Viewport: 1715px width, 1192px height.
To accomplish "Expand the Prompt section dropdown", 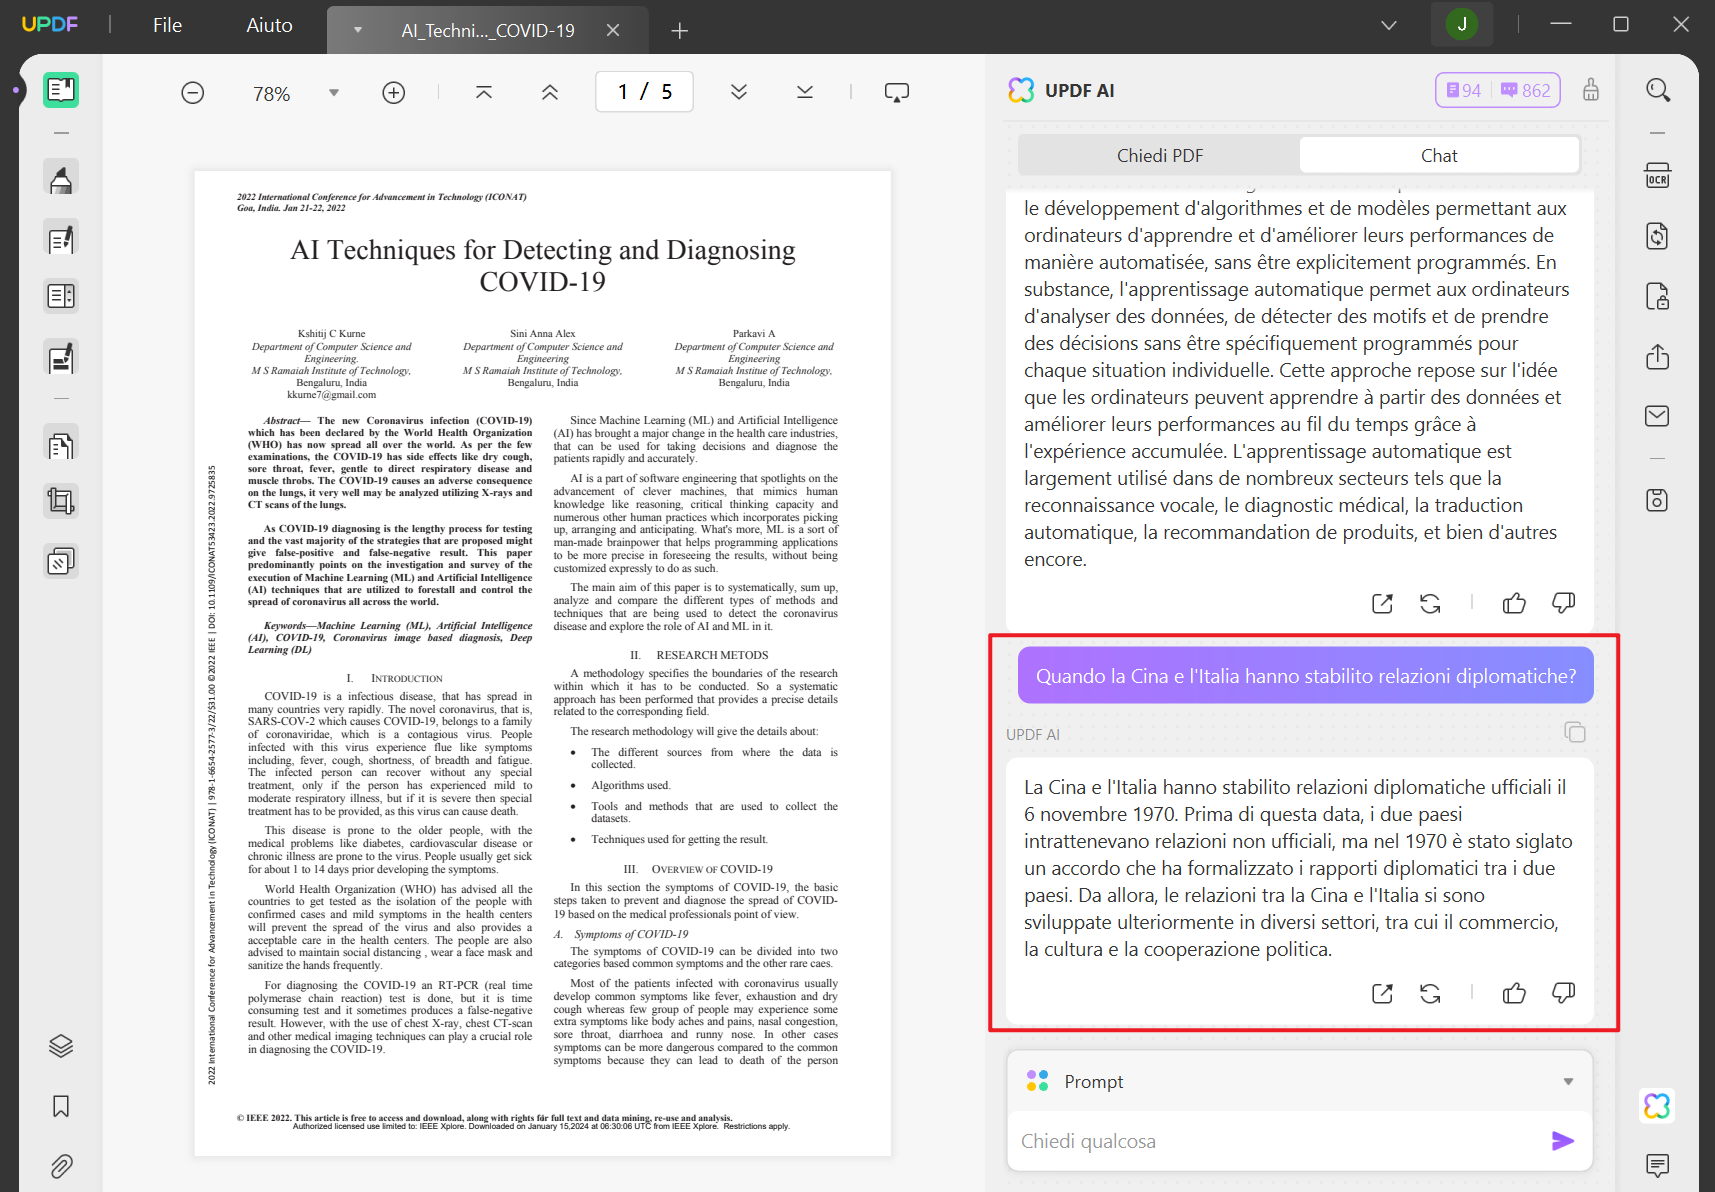I will (x=1567, y=1081).
